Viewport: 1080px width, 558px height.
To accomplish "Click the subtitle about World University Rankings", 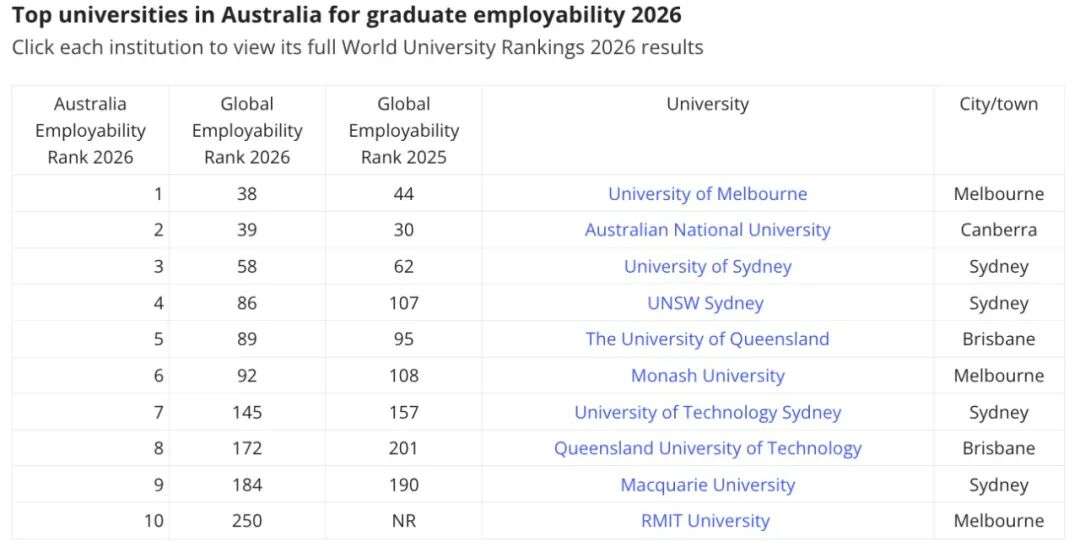I will (x=357, y=48).
